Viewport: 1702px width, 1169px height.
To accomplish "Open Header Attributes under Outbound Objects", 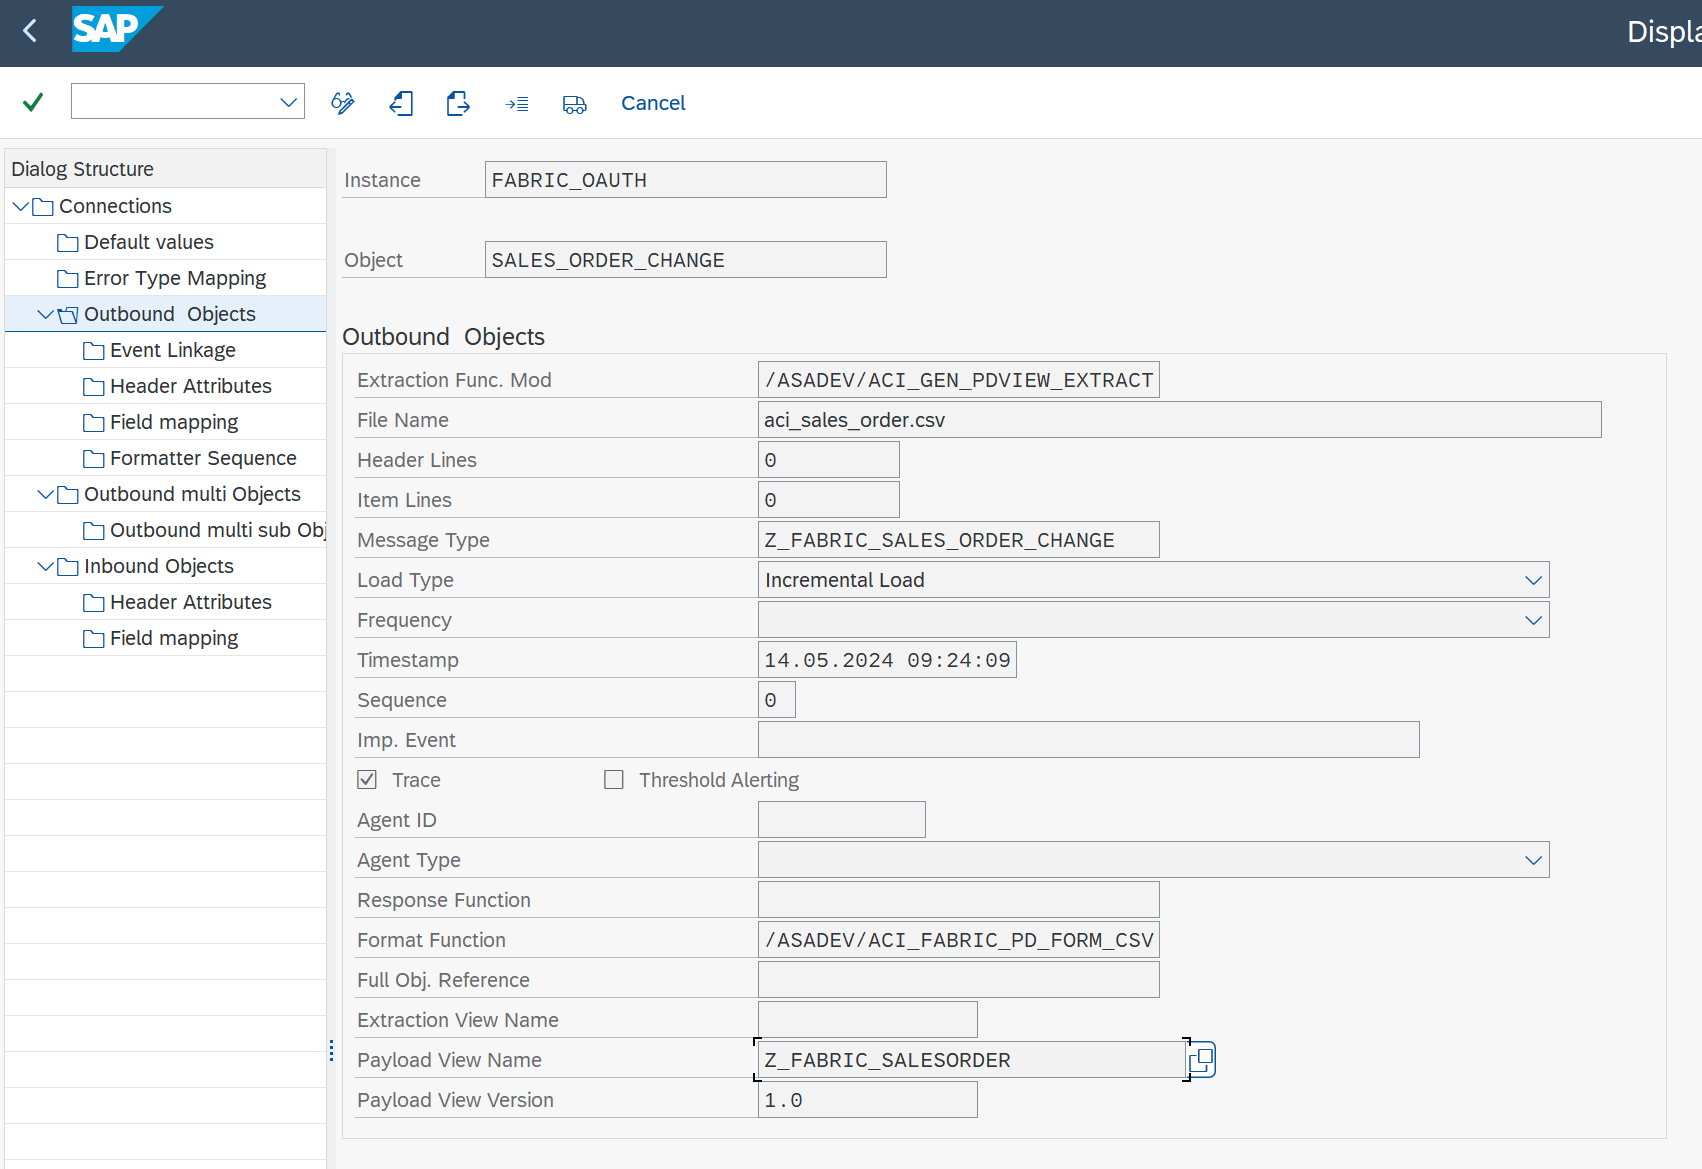I will [190, 386].
